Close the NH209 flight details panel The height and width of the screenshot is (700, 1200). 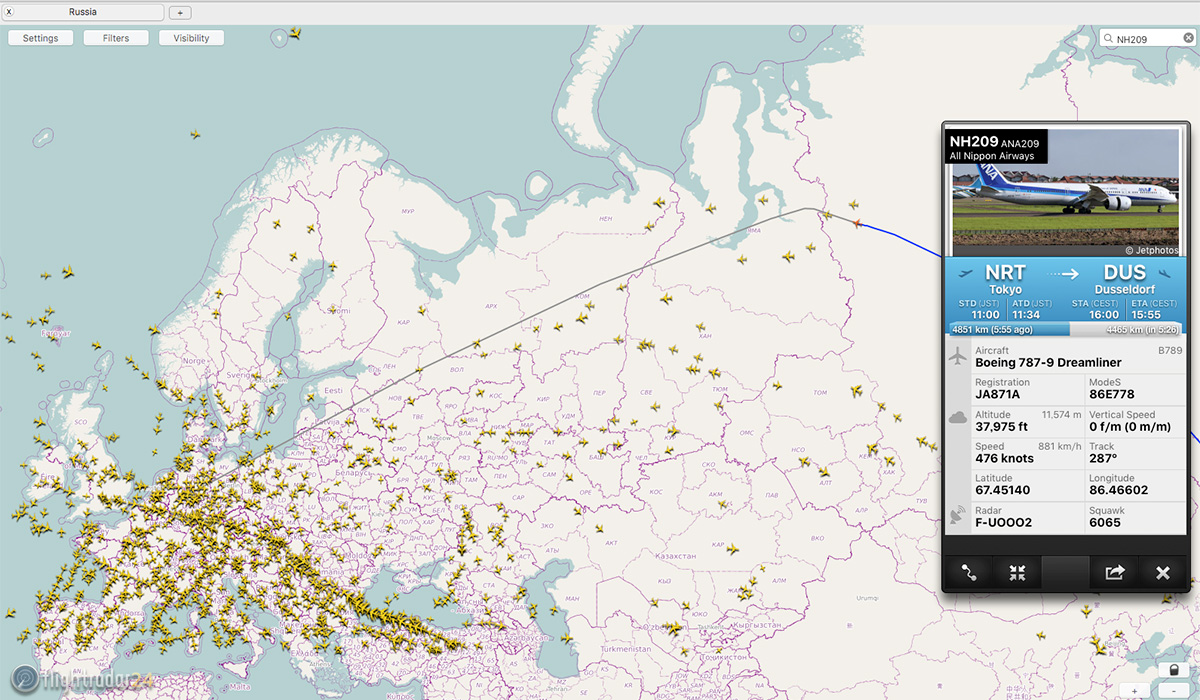tap(1162, 573)
